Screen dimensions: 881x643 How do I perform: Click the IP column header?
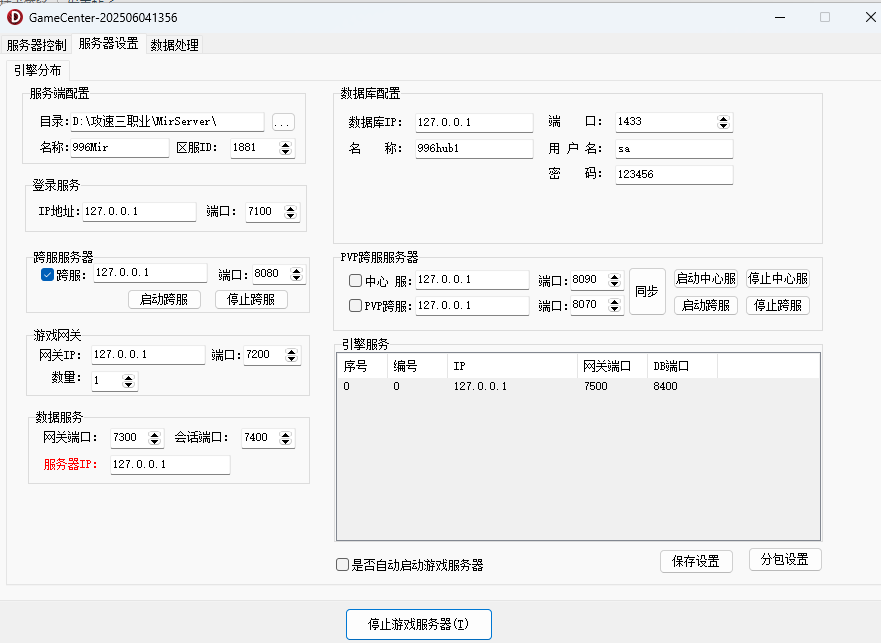tap(512, 366)
